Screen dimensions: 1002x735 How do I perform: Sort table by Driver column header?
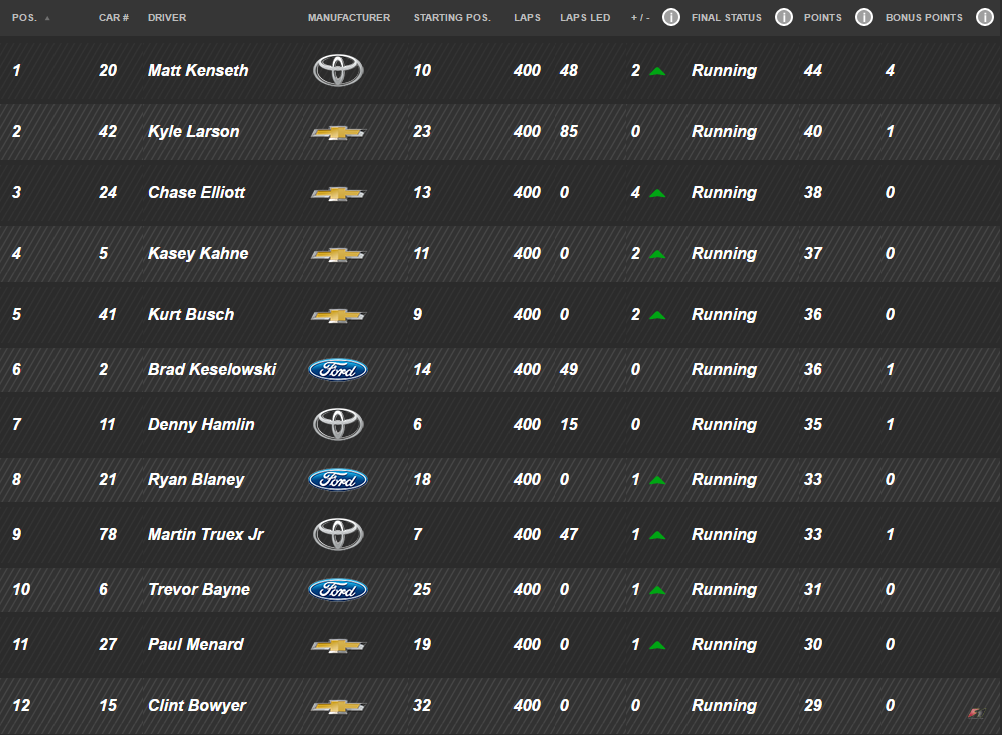[x=167, y=18]
